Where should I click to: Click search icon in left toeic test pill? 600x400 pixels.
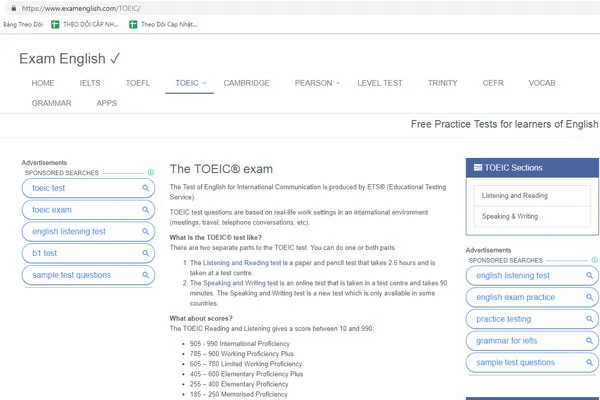tap(145, 188)
